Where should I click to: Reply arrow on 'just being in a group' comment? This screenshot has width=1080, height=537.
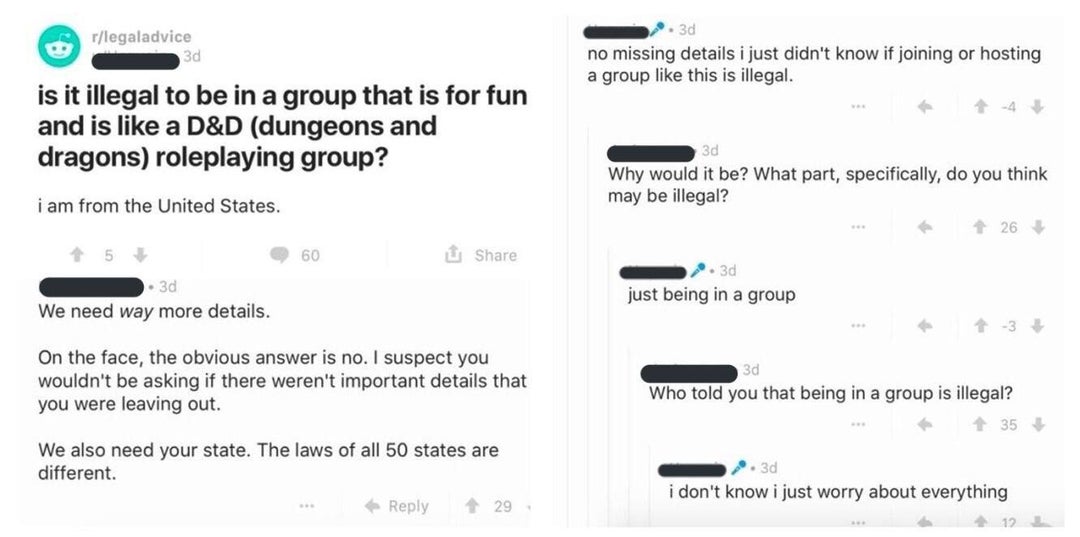click(x=925, y=325)
